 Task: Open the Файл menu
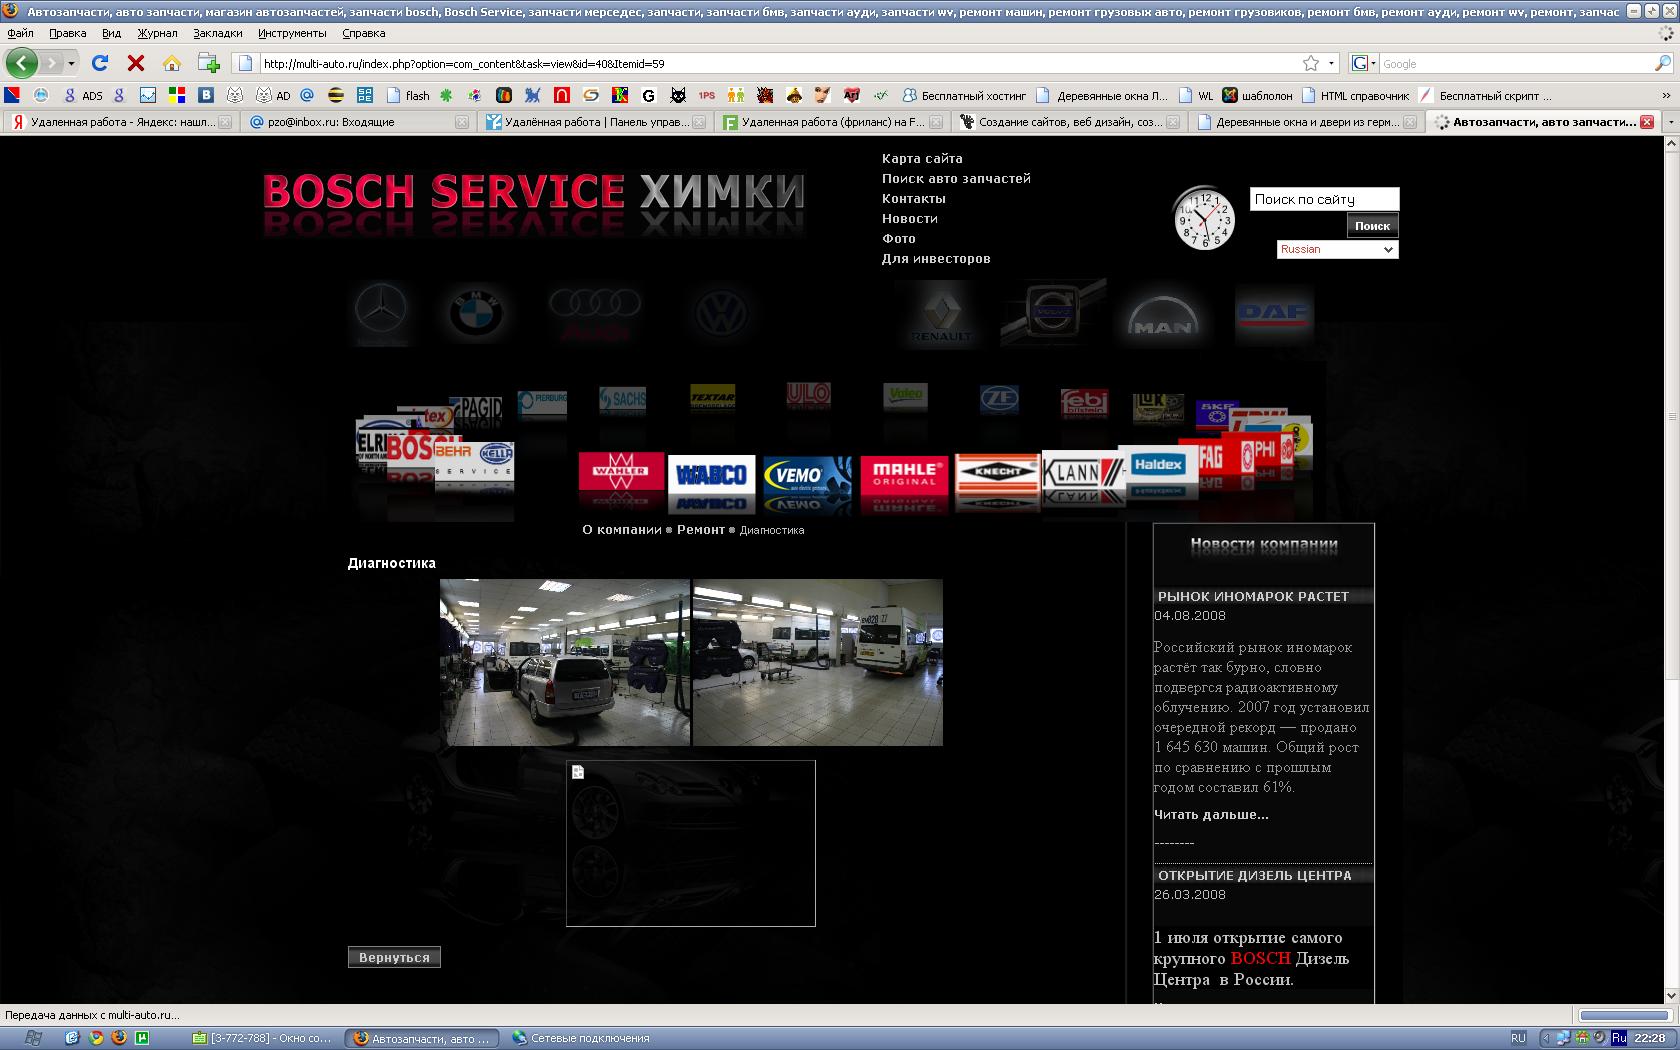click(20, 33)
